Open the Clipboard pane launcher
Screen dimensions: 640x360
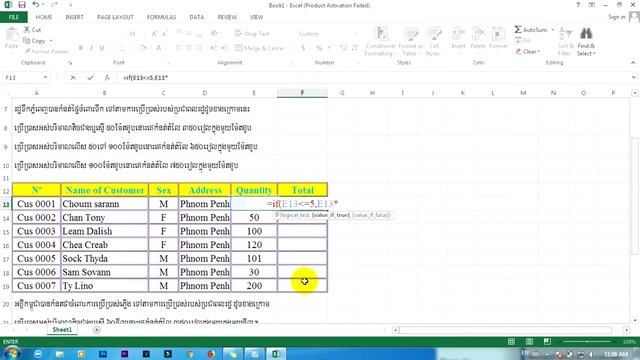tap(70, 63)
